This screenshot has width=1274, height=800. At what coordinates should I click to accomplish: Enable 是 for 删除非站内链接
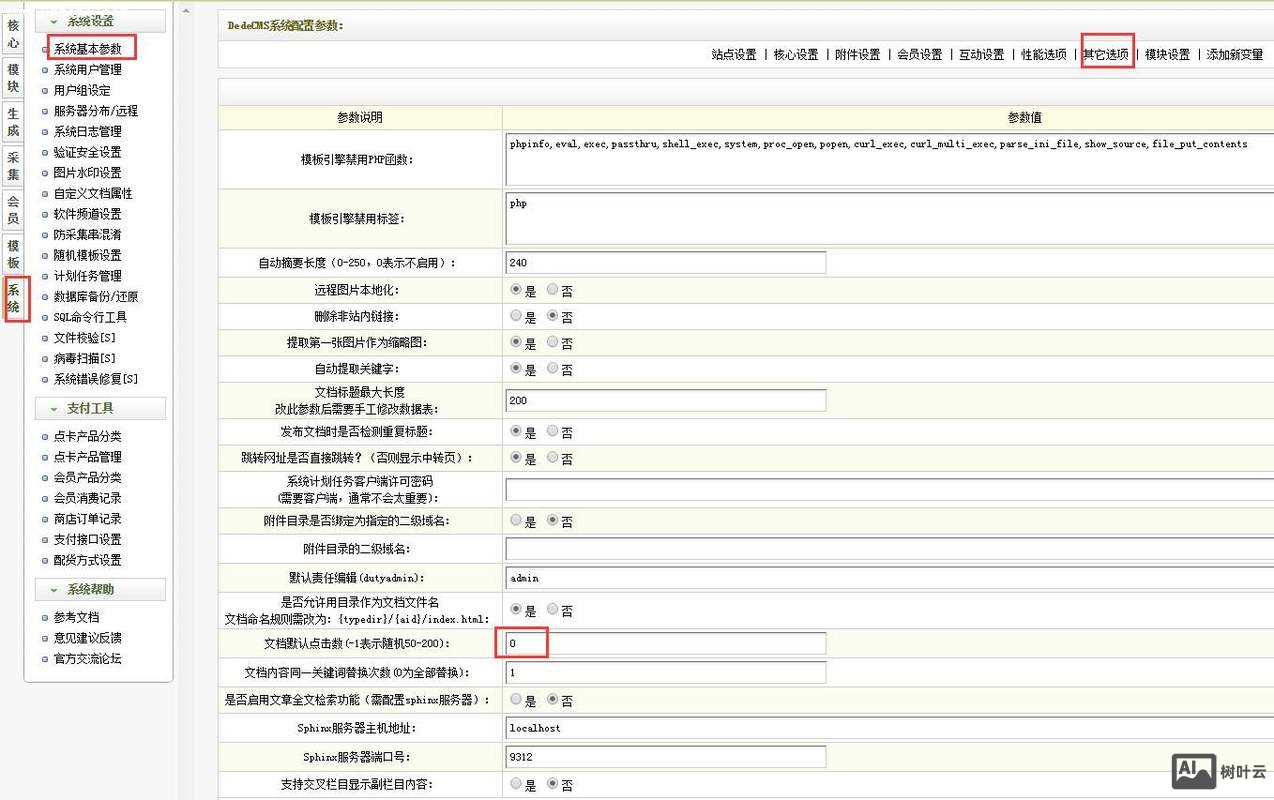(x=514, y=315)
